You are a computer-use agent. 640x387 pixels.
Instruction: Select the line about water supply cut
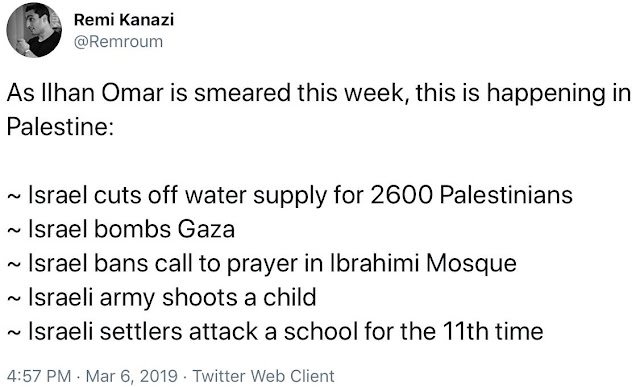290,195
